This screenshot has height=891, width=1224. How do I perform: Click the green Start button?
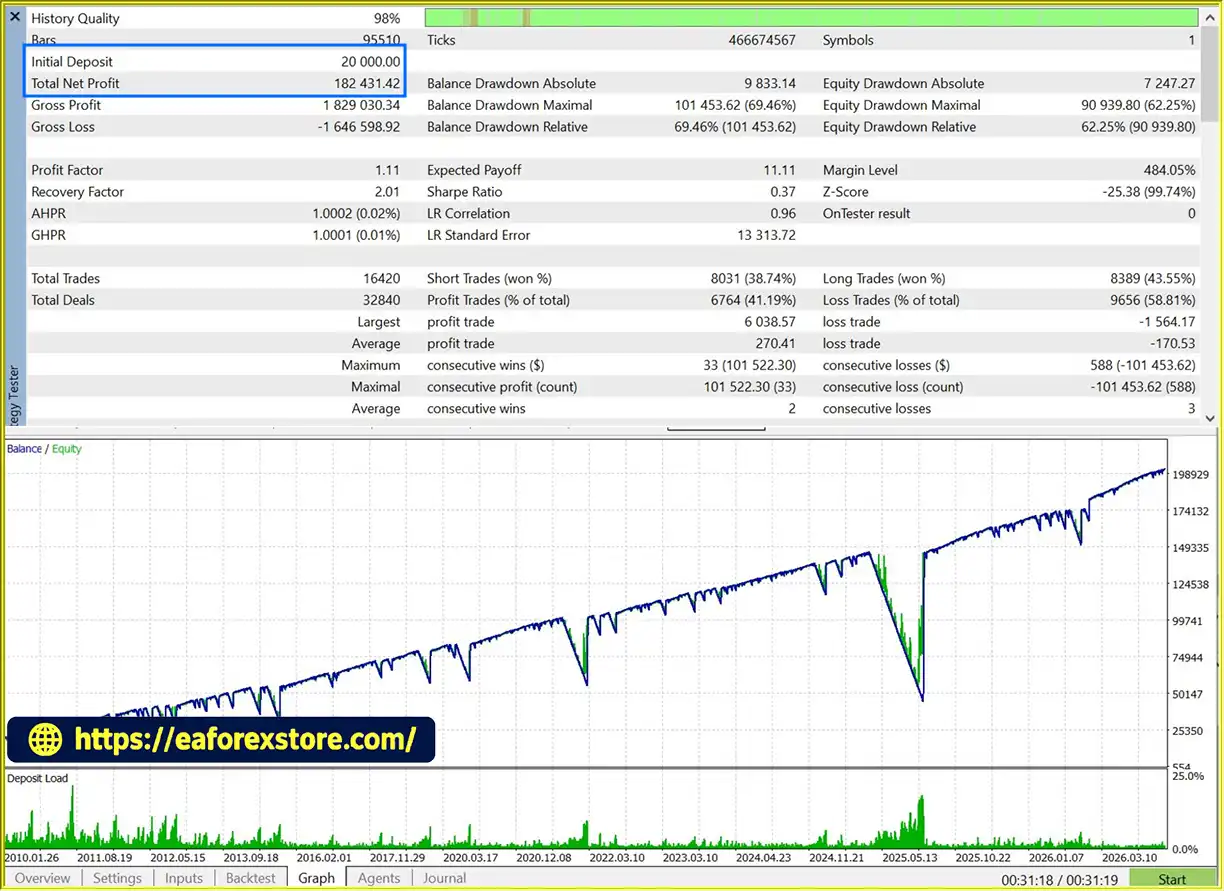click(x=1172, y=879)
